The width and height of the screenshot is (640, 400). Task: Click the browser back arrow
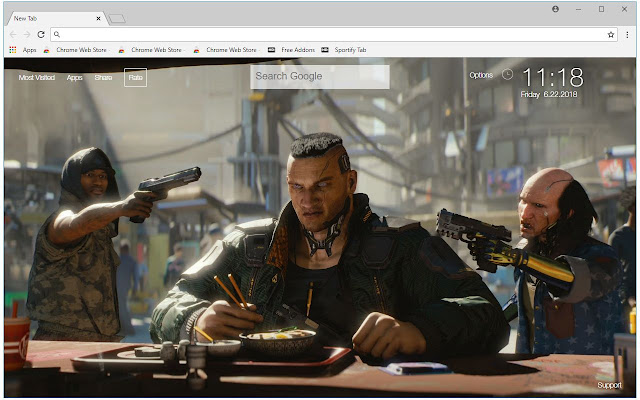tap(13, 35)
